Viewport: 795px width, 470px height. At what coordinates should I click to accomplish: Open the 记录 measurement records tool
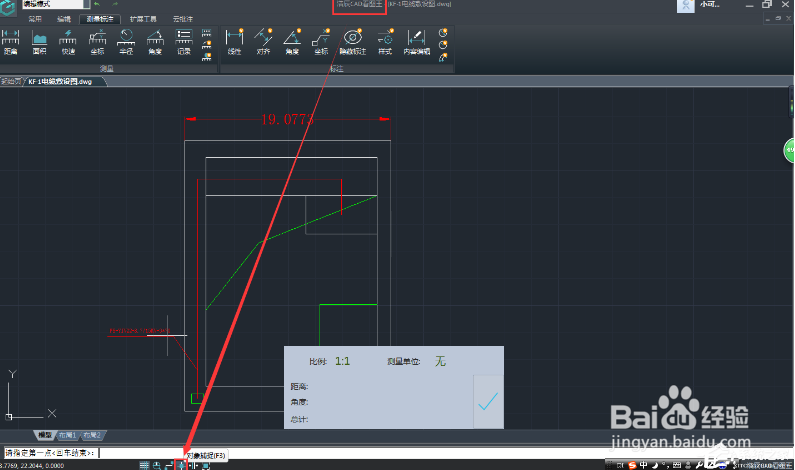184,42
